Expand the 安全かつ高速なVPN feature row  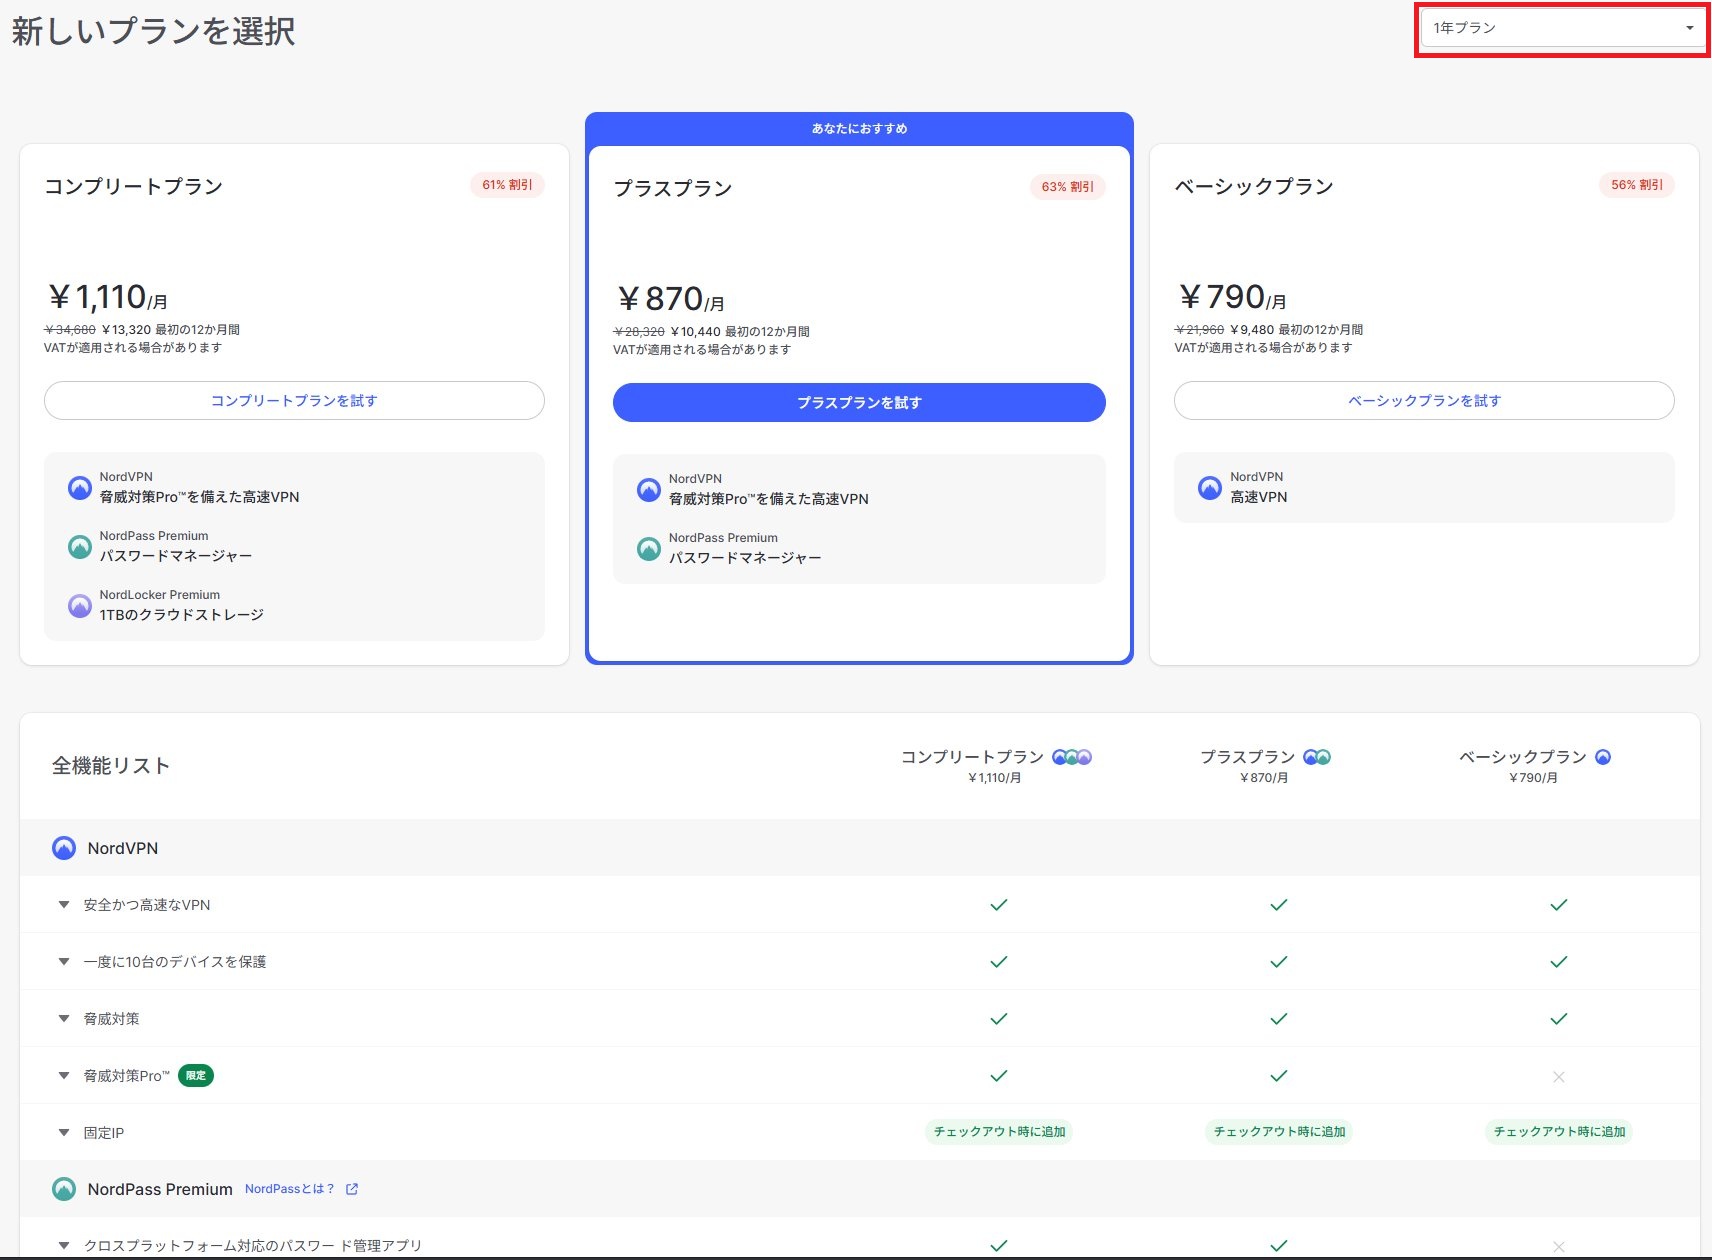64,905
